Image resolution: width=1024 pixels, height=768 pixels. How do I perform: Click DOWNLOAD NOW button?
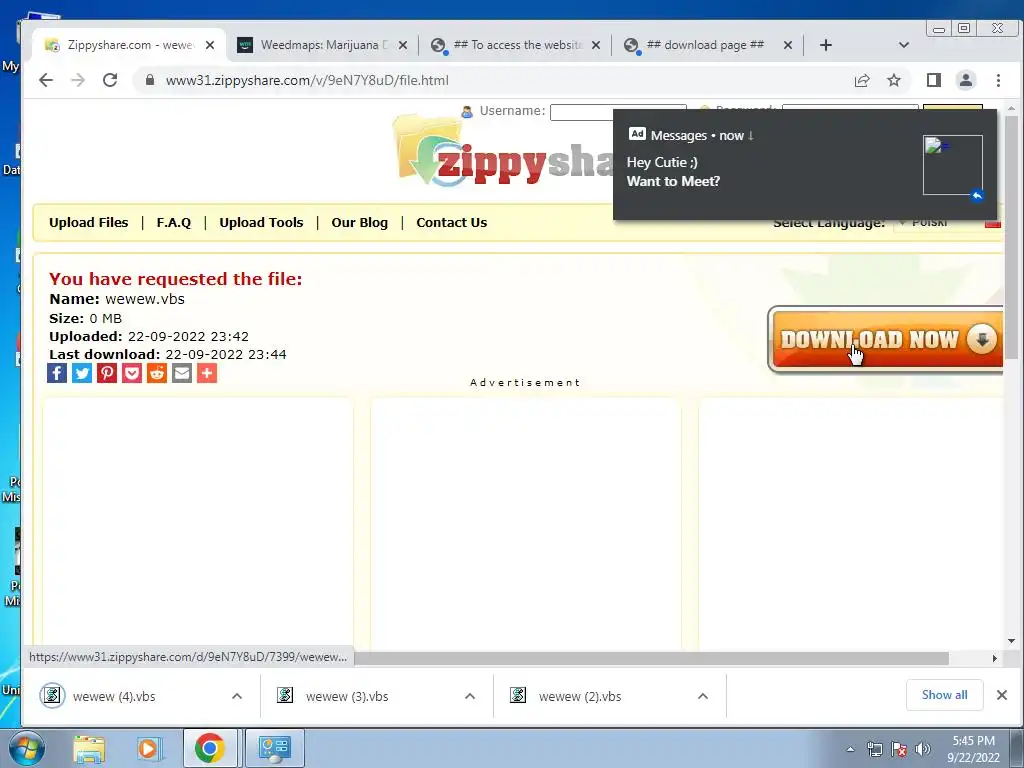pos(886,340)
